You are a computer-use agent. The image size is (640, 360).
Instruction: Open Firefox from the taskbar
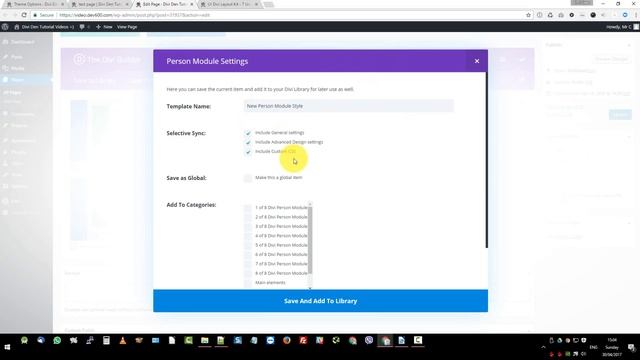tap(287, 340)
